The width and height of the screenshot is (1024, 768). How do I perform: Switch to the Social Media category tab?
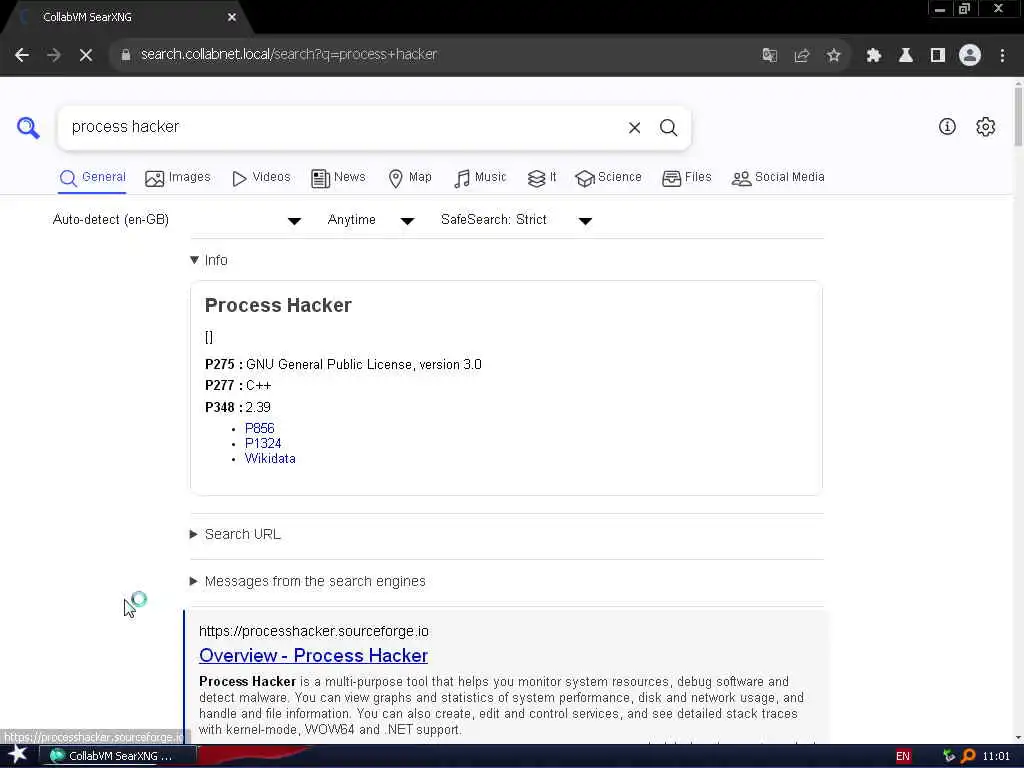tap(778, 178)
